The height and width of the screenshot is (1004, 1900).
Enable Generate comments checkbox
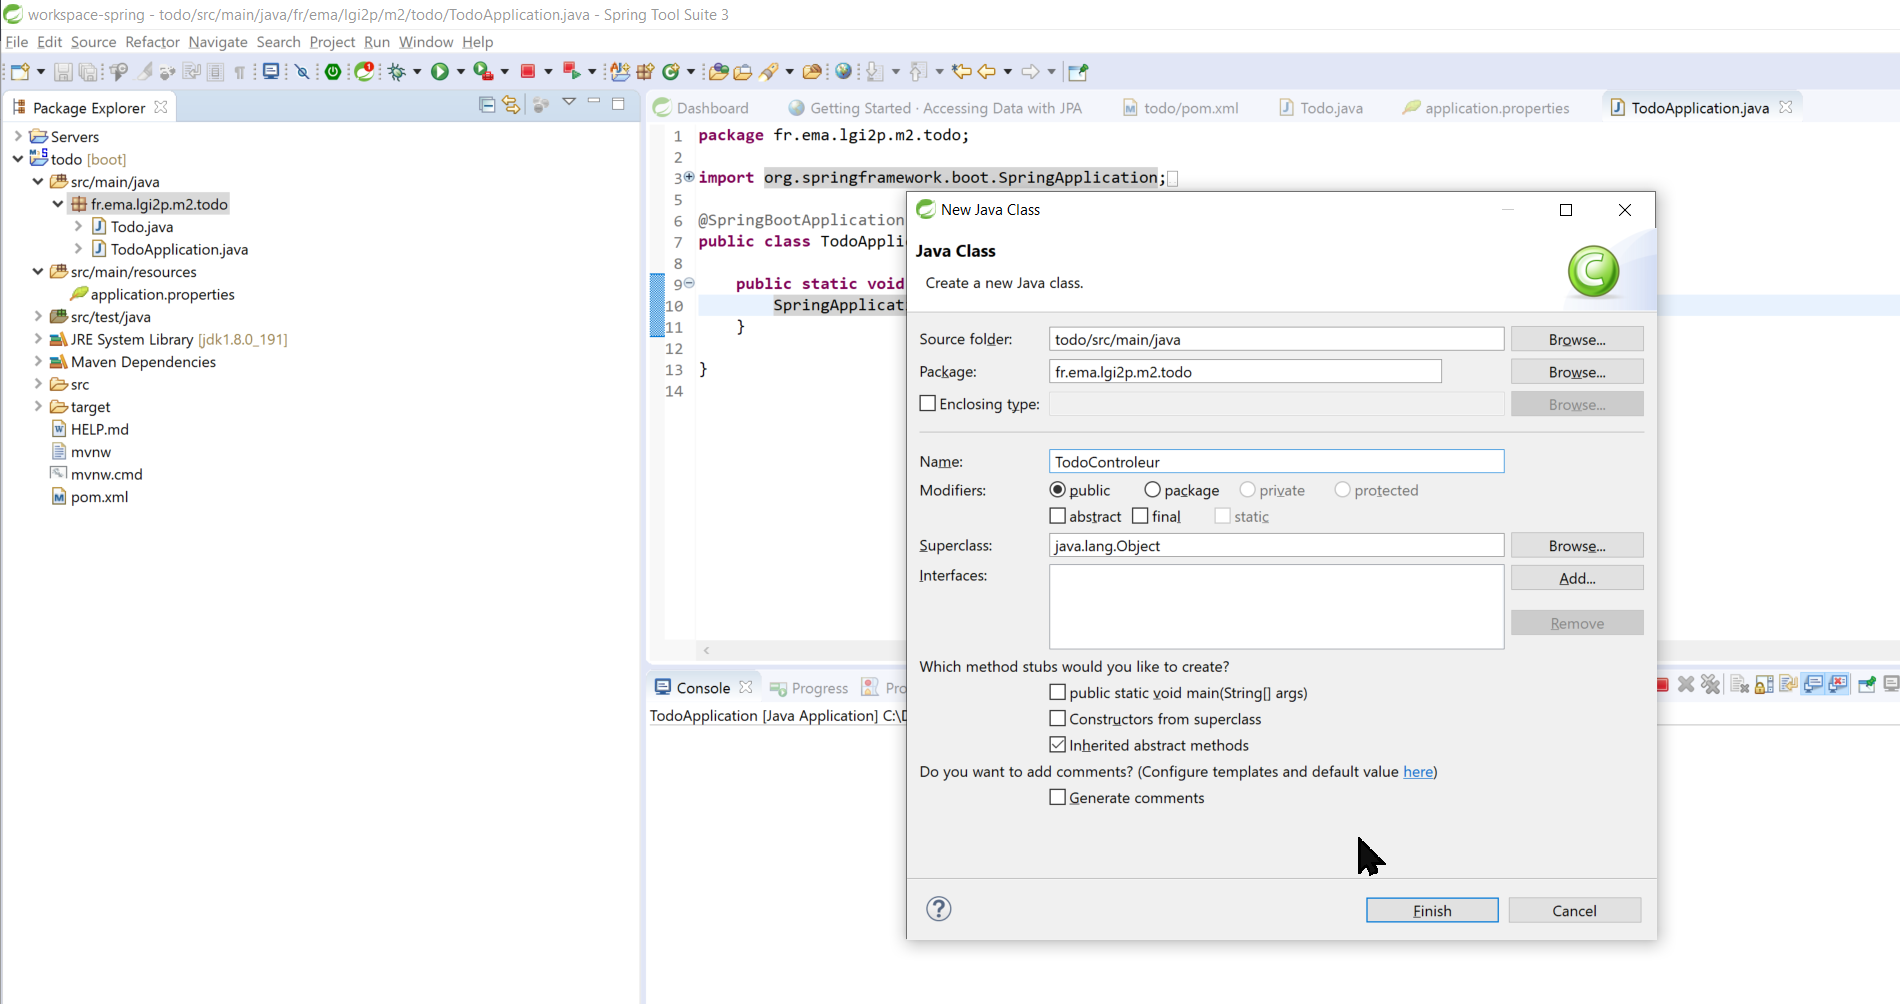click(x=1058, y=797)
